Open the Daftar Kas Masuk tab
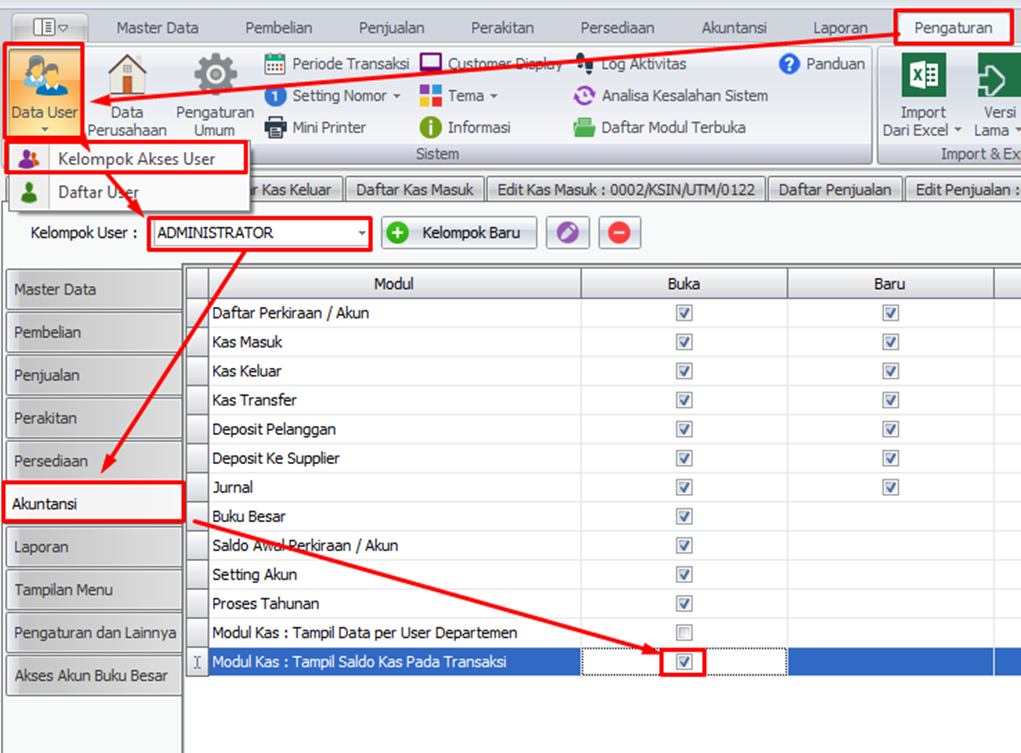The image size is (1021, 753). click(416, 189)
